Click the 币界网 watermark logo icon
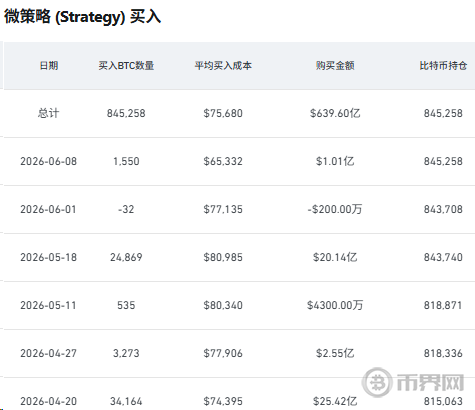The width and height of the screenshot is (475, 410). click(377, 382)
